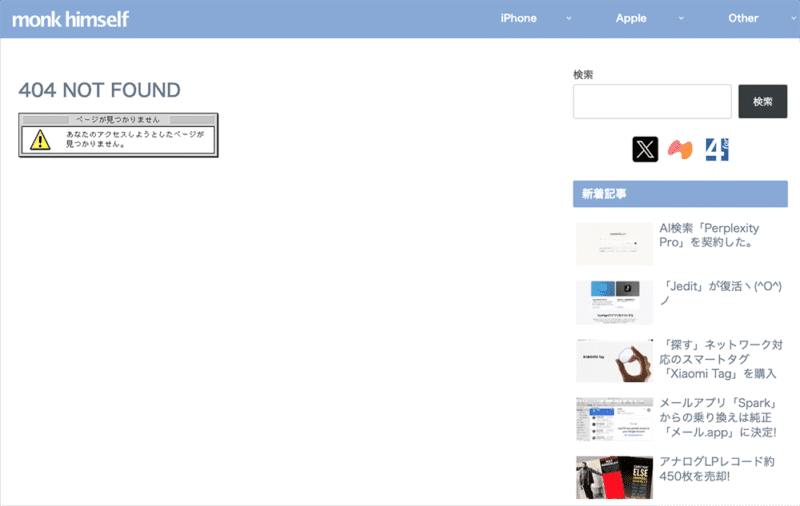
Task: Click the yellow warning triangle icon
Action: click(x=39, y=140)
